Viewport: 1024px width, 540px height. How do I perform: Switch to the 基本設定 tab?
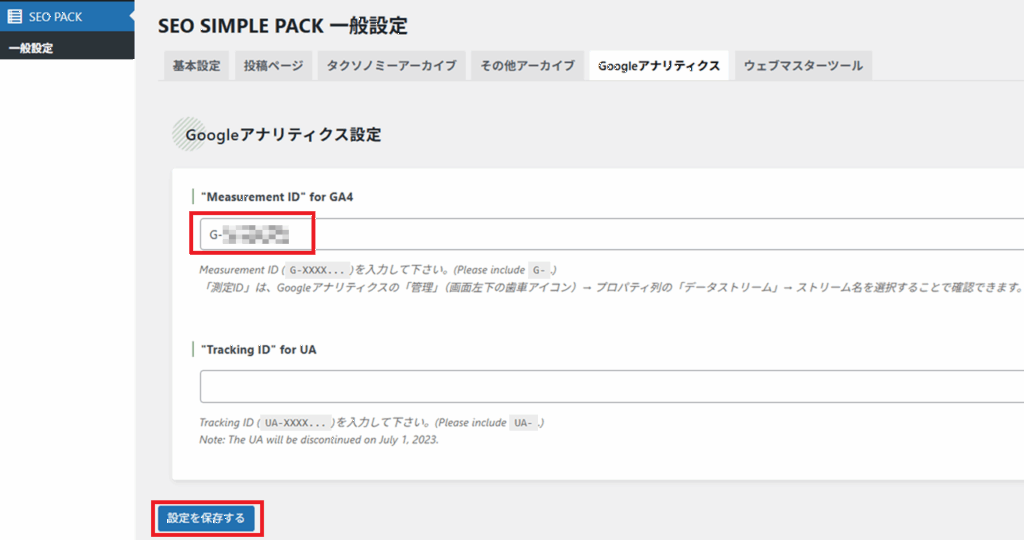click(196, 66)
